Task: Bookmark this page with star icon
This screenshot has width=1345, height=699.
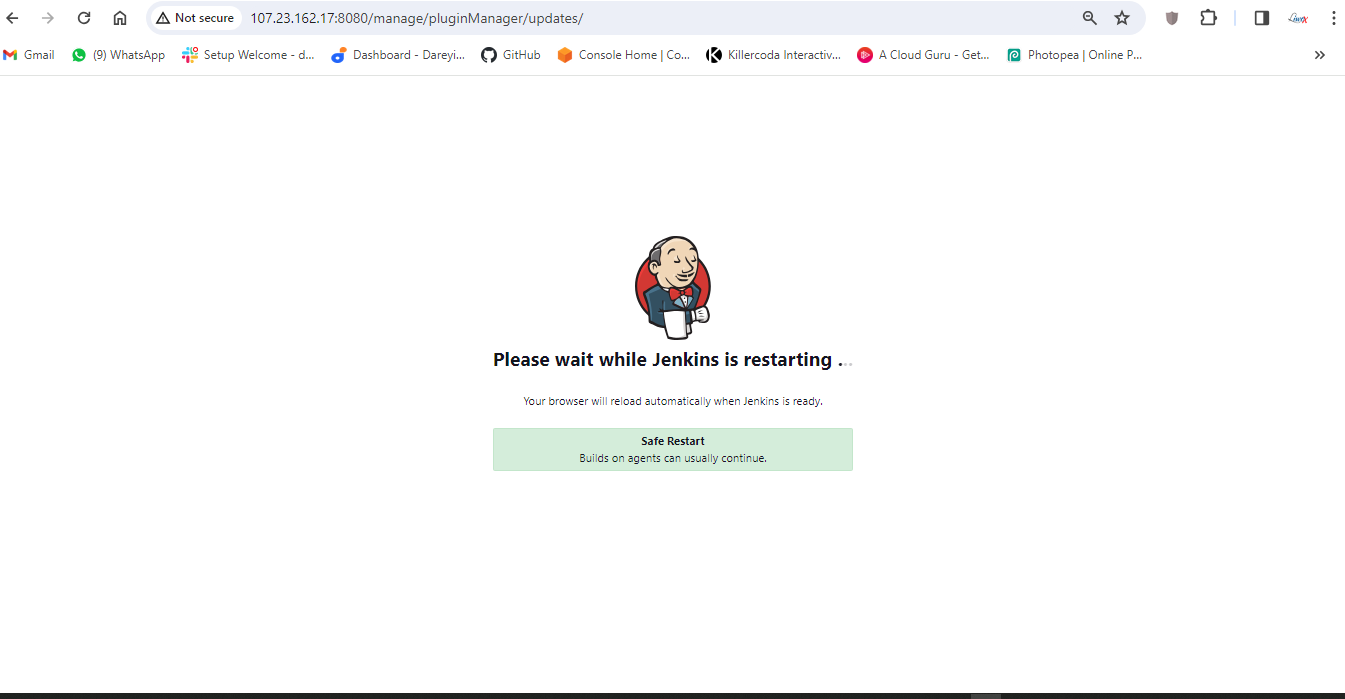Action: [x=1122, y=18]
